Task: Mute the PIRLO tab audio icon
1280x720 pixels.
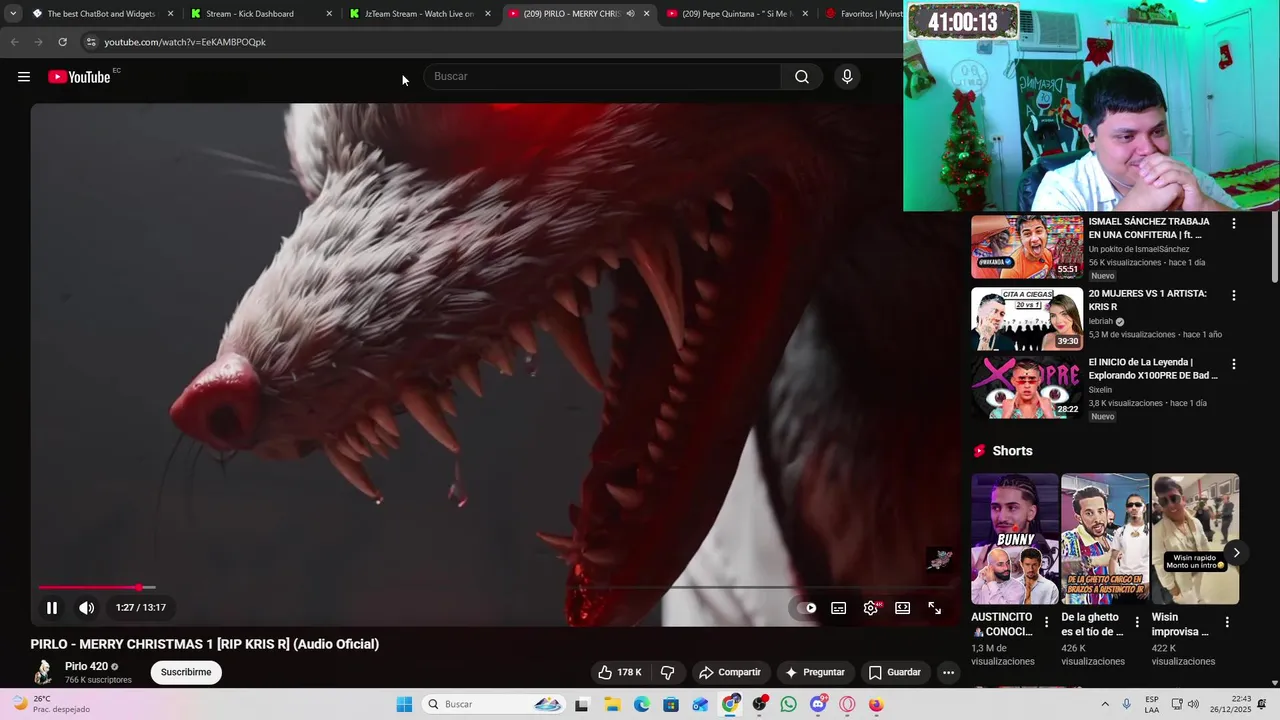Action: pyautogui.click(x=630, y=14)
